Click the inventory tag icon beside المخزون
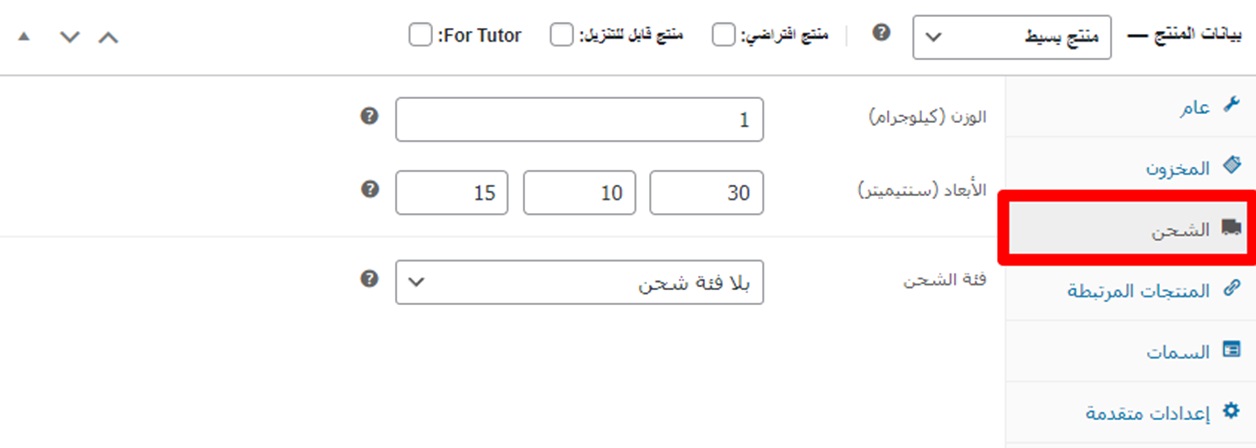1256x448 pixels. pos(1231,166)
